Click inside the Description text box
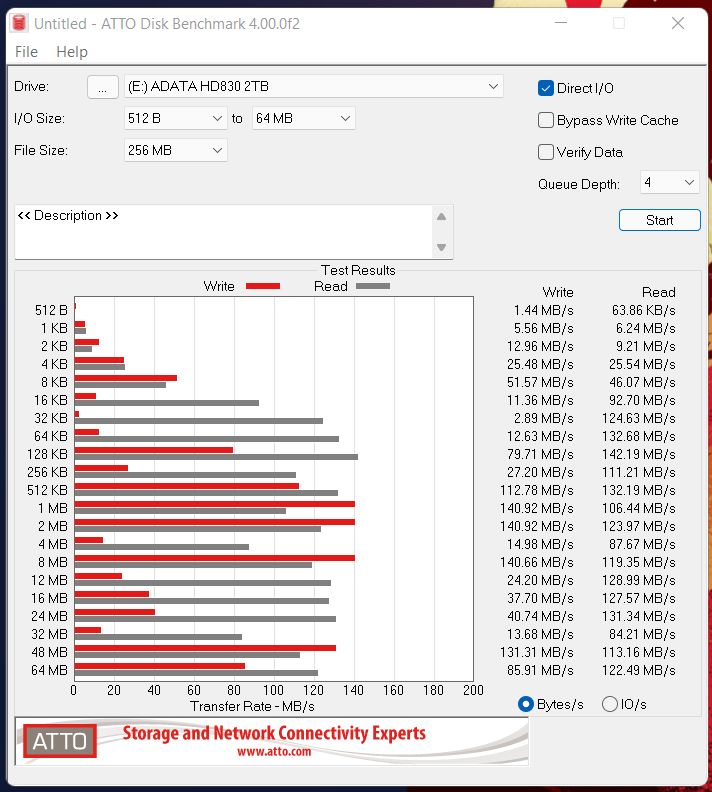 pyautogui.click(x=223, y=231)
